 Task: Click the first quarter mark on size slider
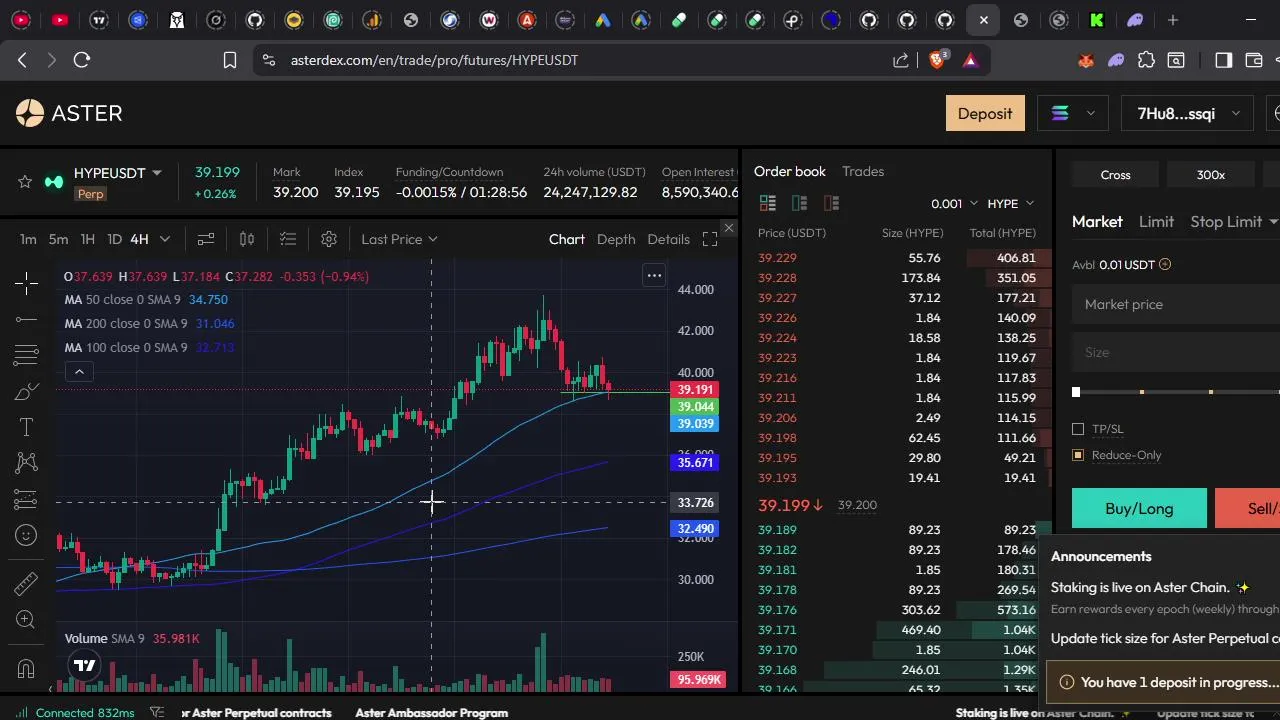(1141, 392)
